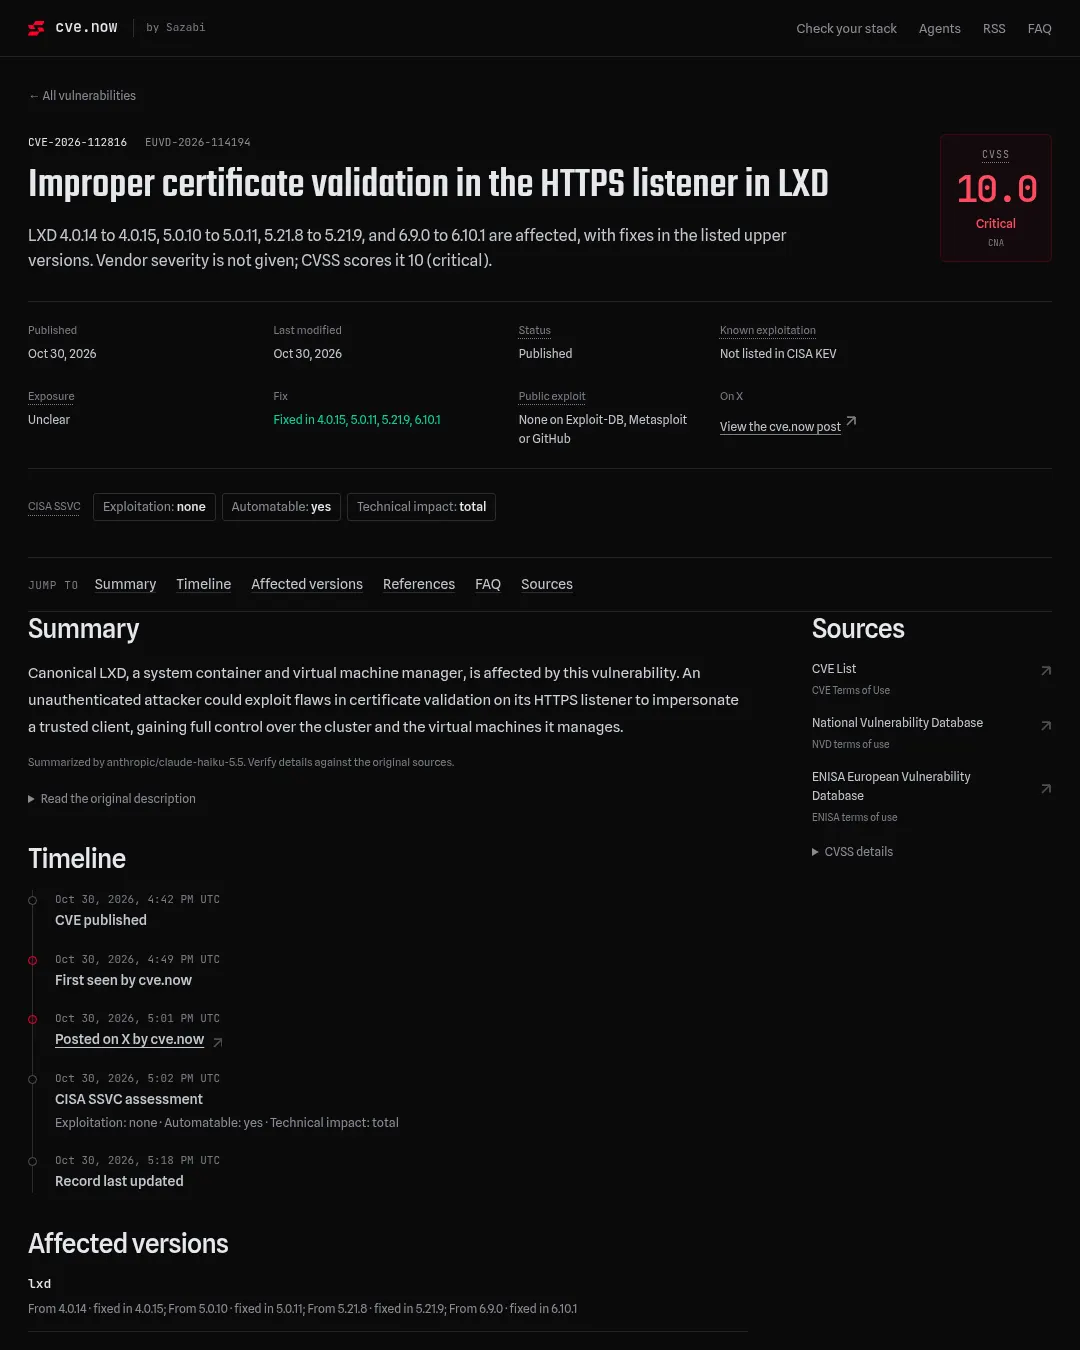The height and width of the screenshot is (1350, 1080).
Task: Go to Agents in top navigation
Action: 940,29
